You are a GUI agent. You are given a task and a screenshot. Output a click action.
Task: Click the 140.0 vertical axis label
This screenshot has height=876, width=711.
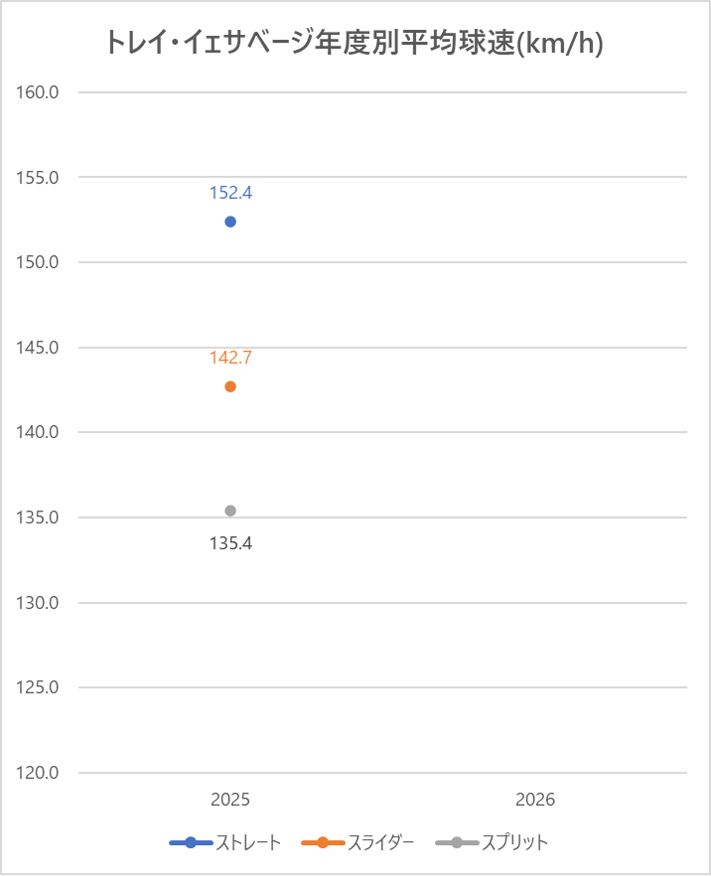(x=39, y=432)
